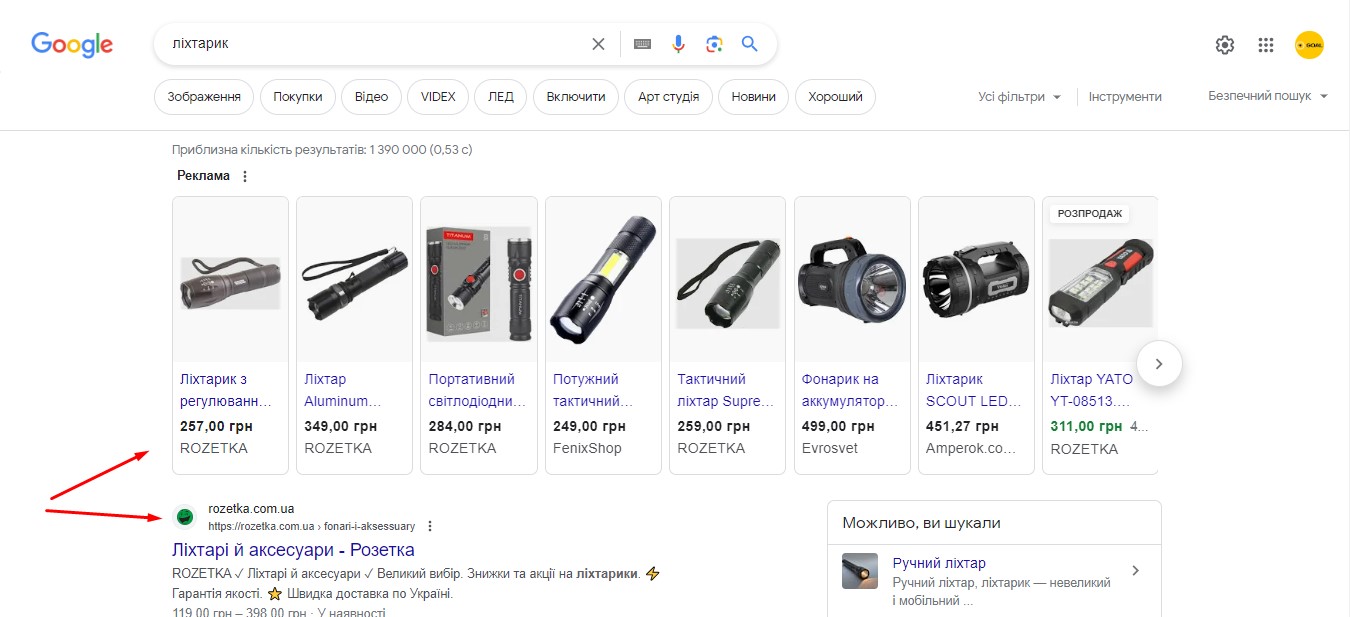The width and height of the screenshot is (1350, 617).
Task: Expand the Усі фільтри dropdown
Action: click(1020, 97)
